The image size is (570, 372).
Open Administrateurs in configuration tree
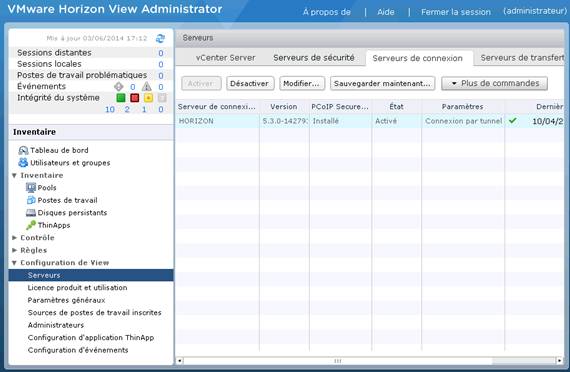coord(56,325)
